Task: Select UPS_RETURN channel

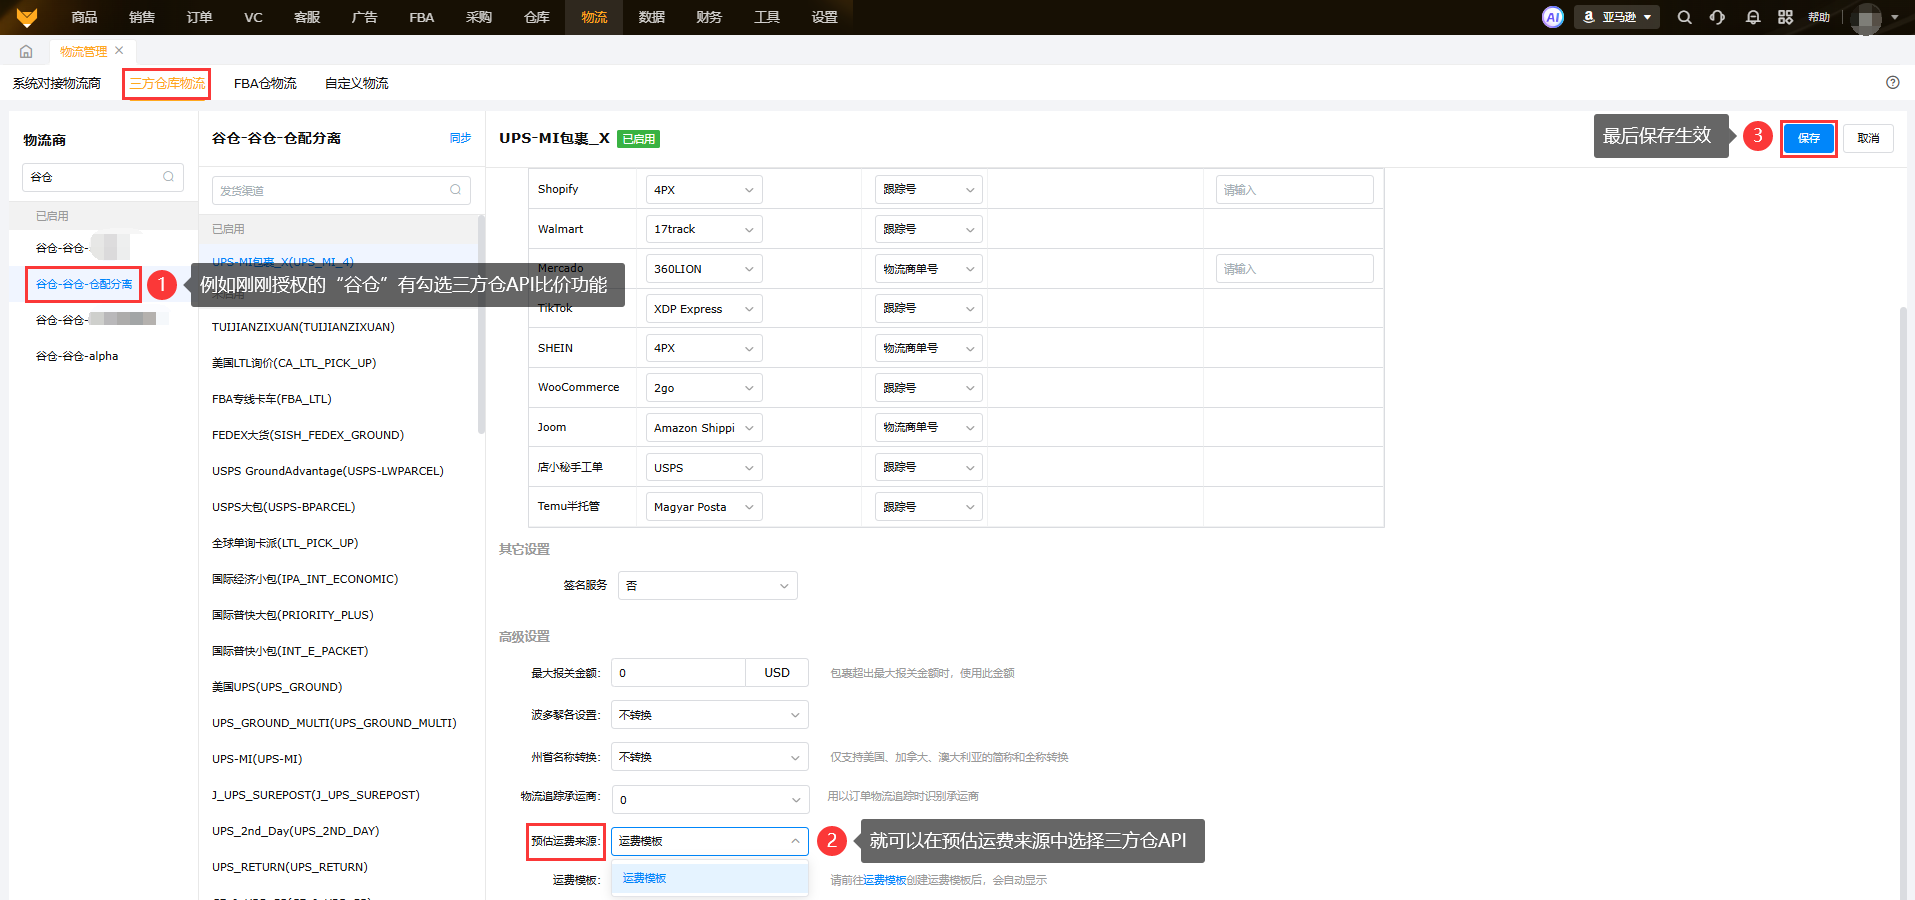Action: click(x=290, y=867)
